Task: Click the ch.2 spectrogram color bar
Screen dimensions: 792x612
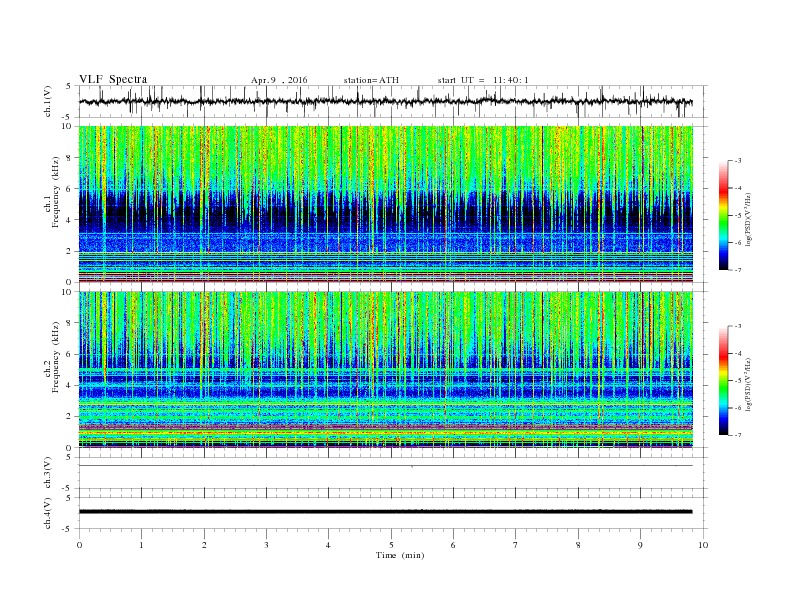Action: [723, 380]
